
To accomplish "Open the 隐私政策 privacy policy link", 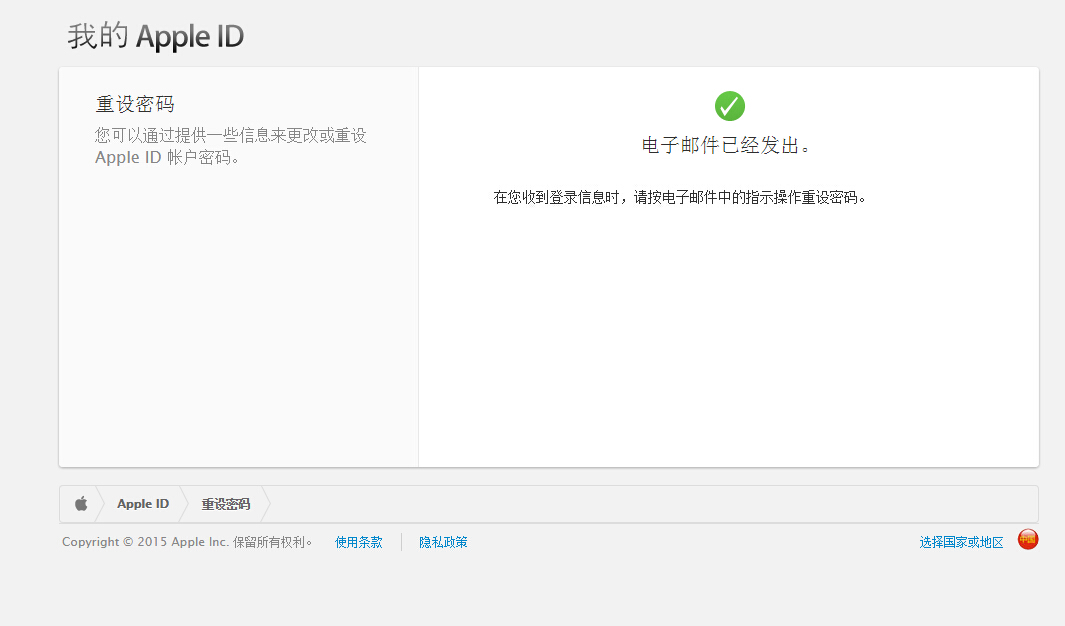I will pyautogui.click(x=443, y=542).
